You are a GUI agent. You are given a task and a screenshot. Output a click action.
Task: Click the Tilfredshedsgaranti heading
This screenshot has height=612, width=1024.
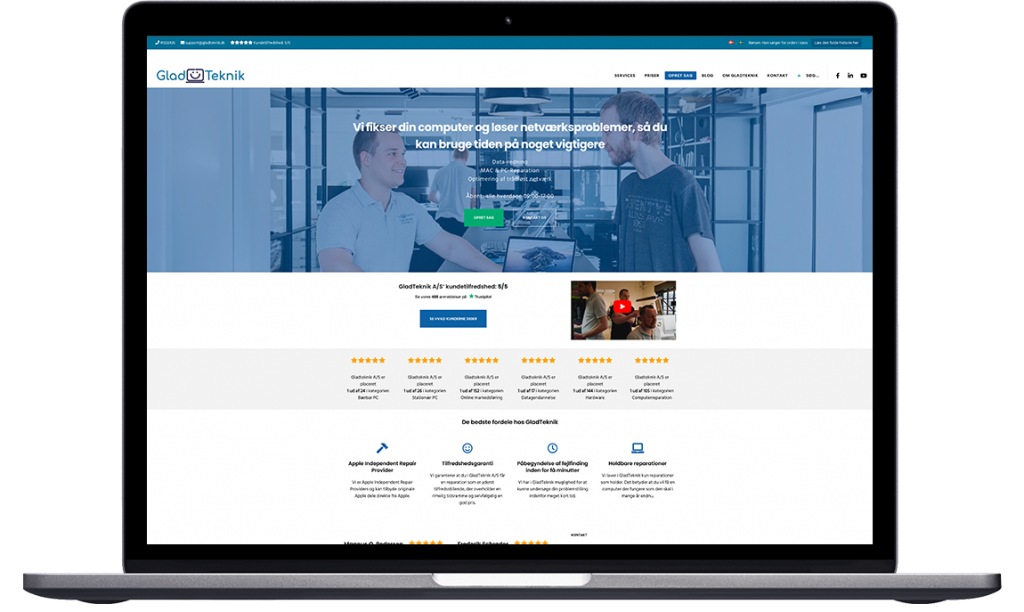point(467,463)
